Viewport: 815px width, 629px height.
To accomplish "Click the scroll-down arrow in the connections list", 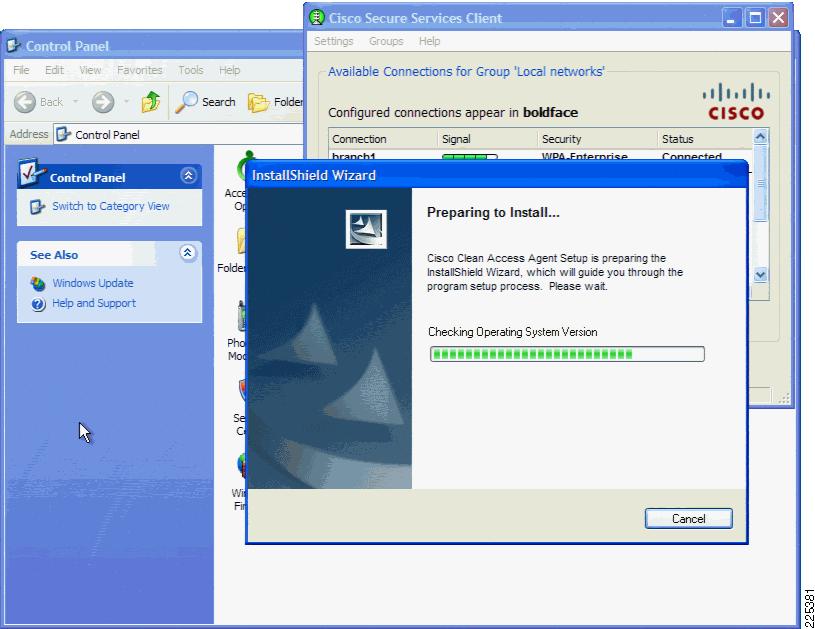I will pos(760,274).
